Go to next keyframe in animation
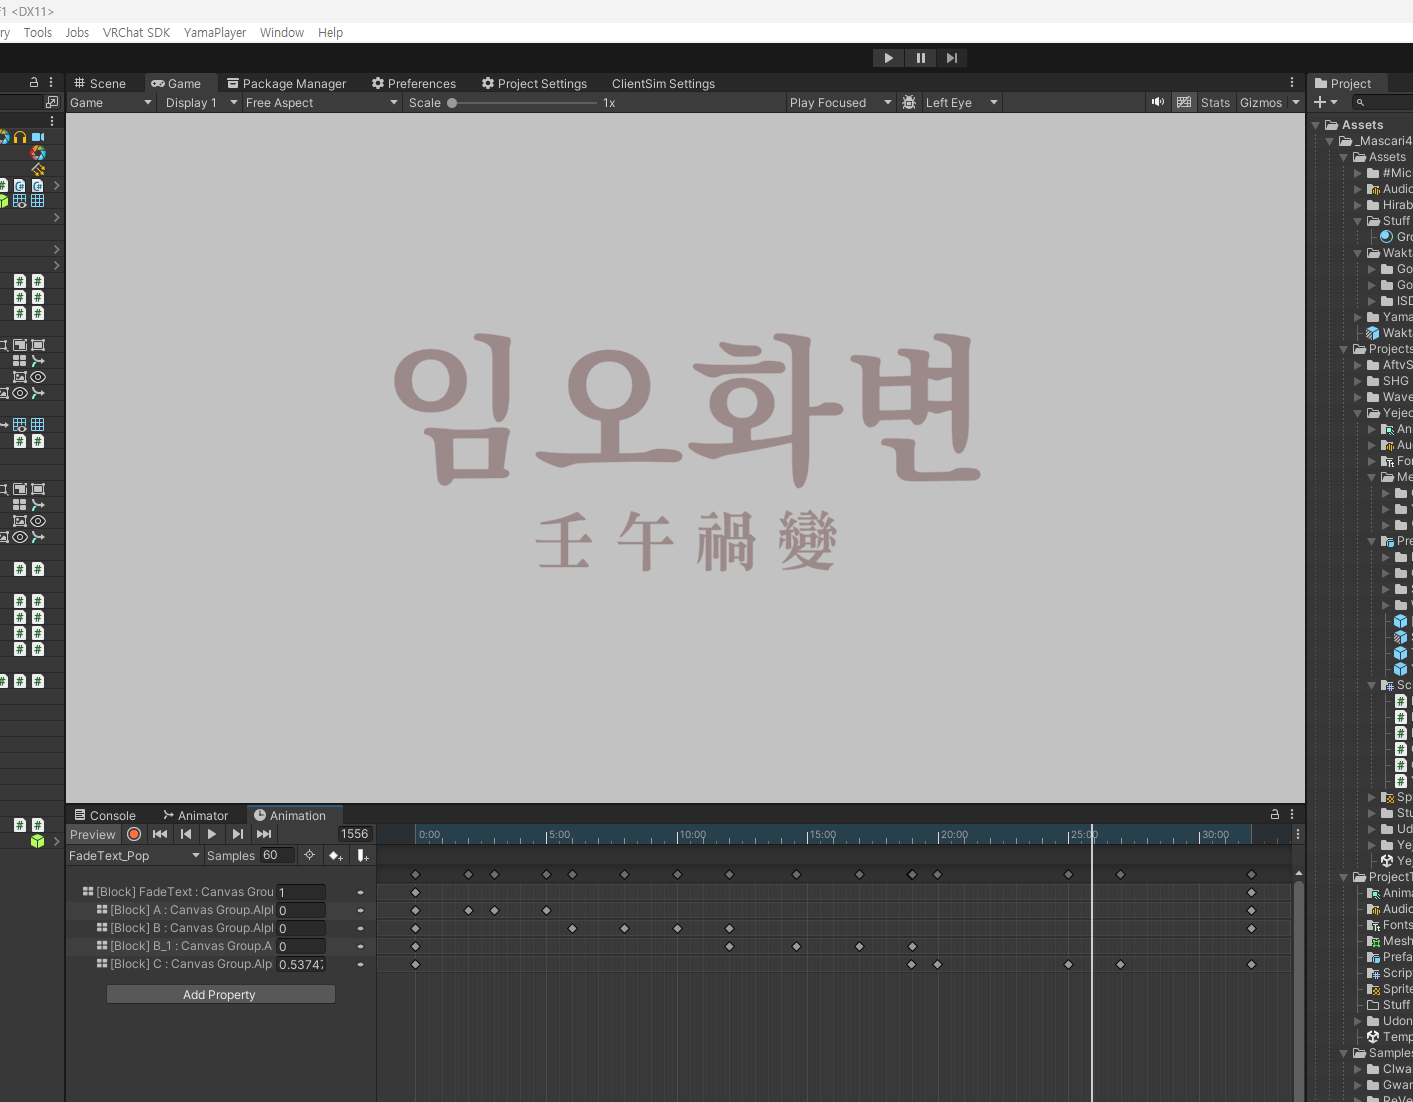 pos(237,834)
